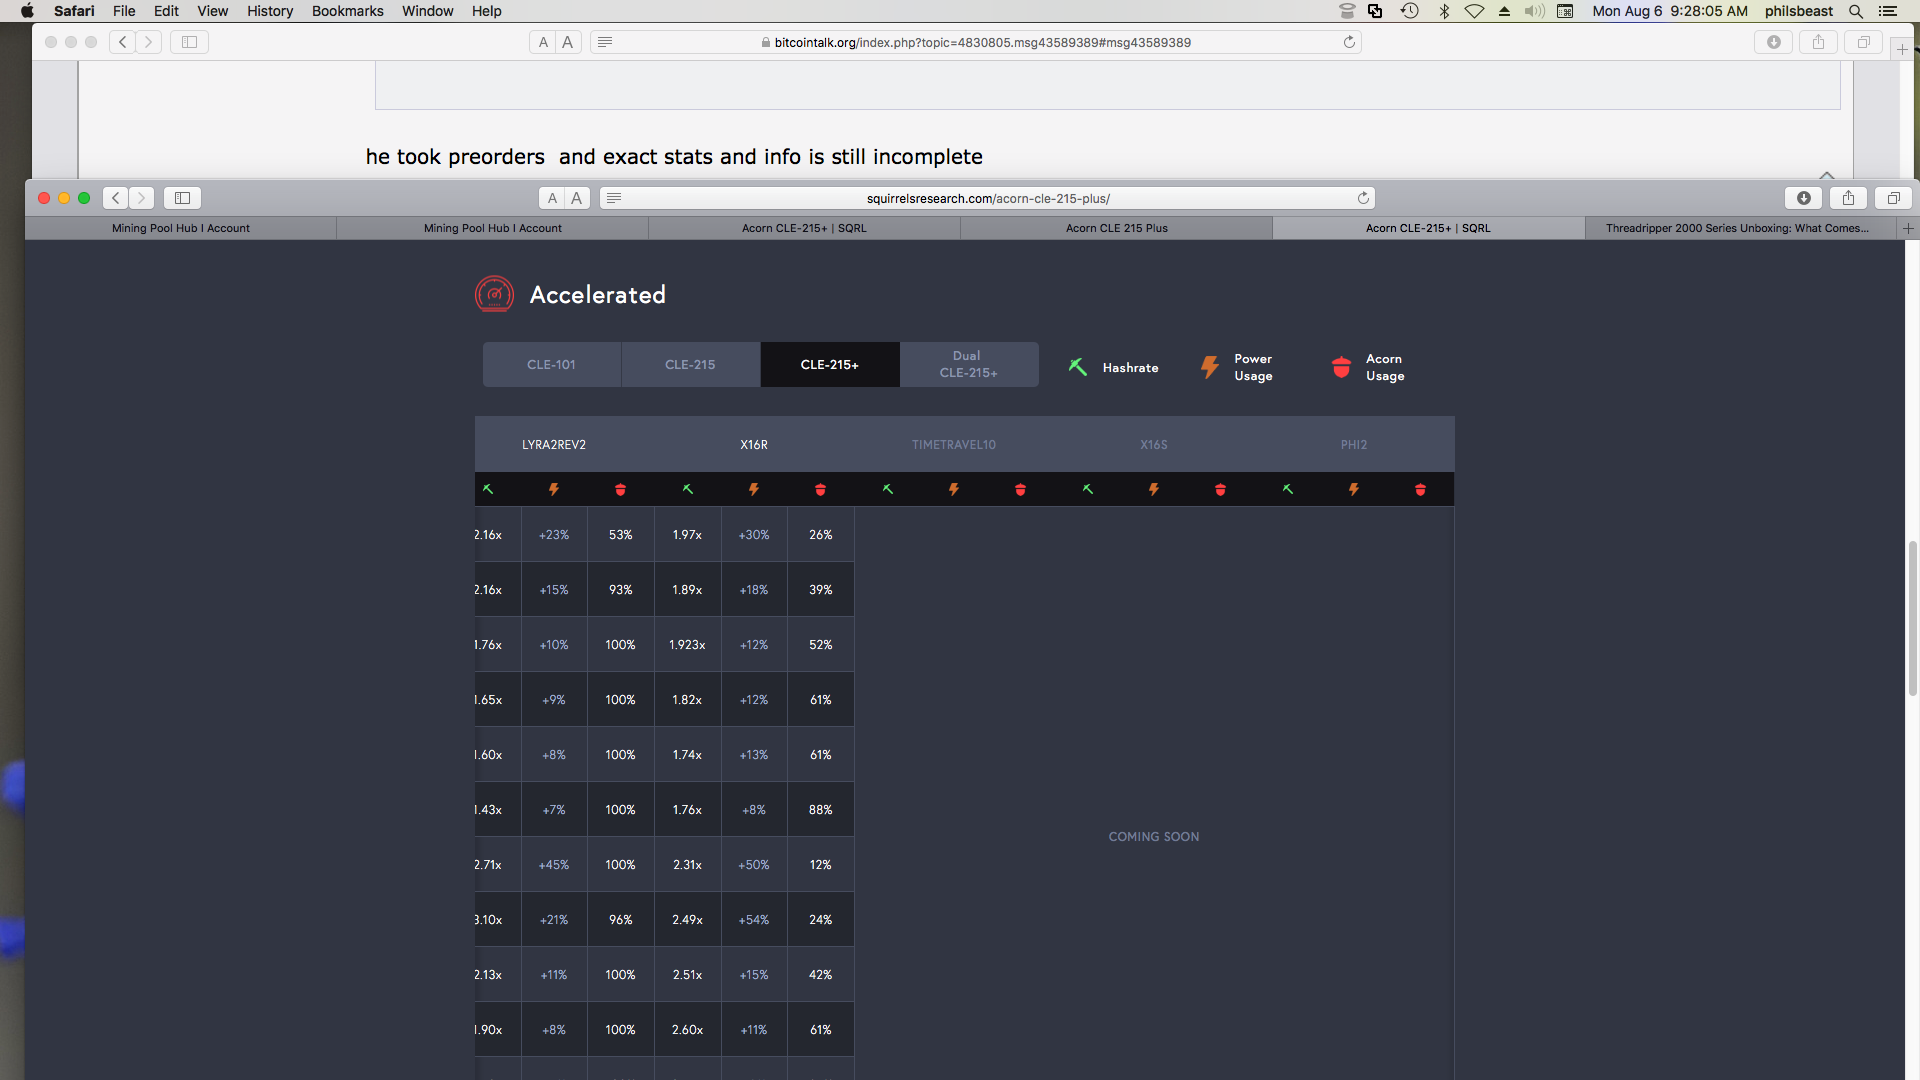Screen dimensions: 1920x1080
Task: Open the Edit menu
Action: (x=166, y=11)
